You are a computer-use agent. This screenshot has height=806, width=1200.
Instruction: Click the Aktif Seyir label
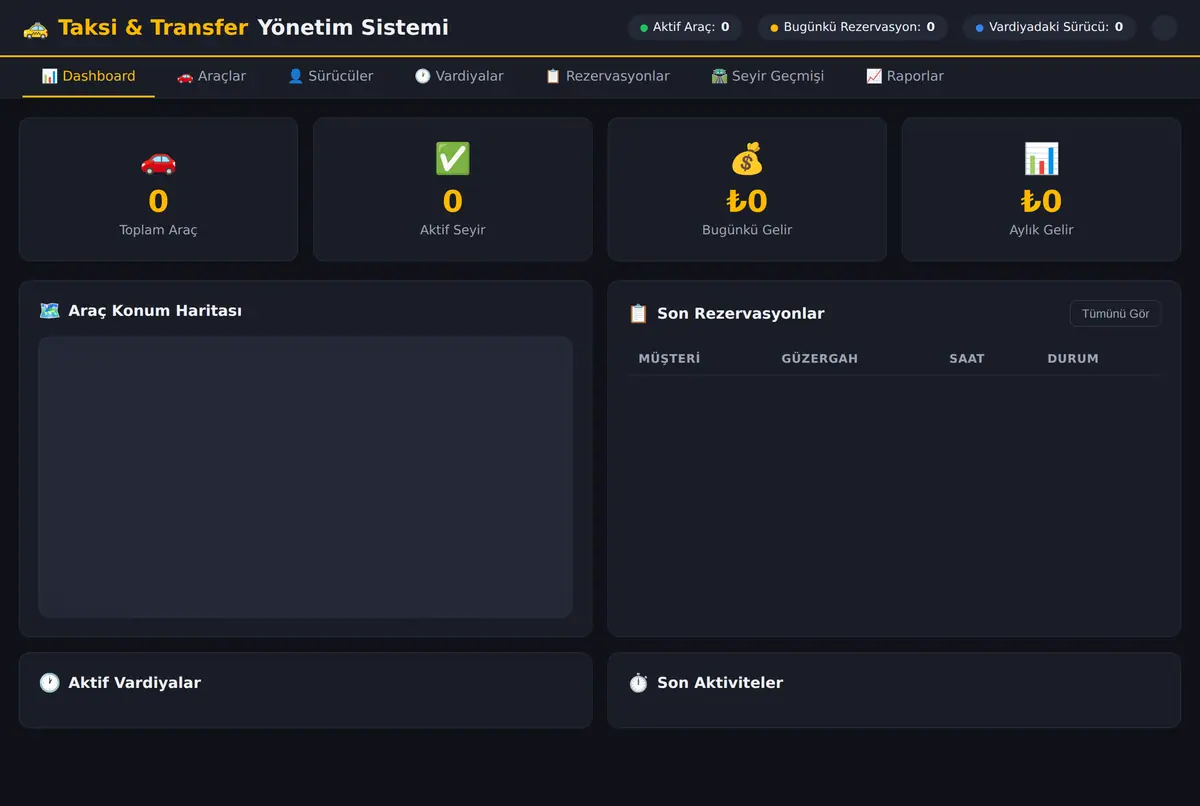(x=452, y=230)
